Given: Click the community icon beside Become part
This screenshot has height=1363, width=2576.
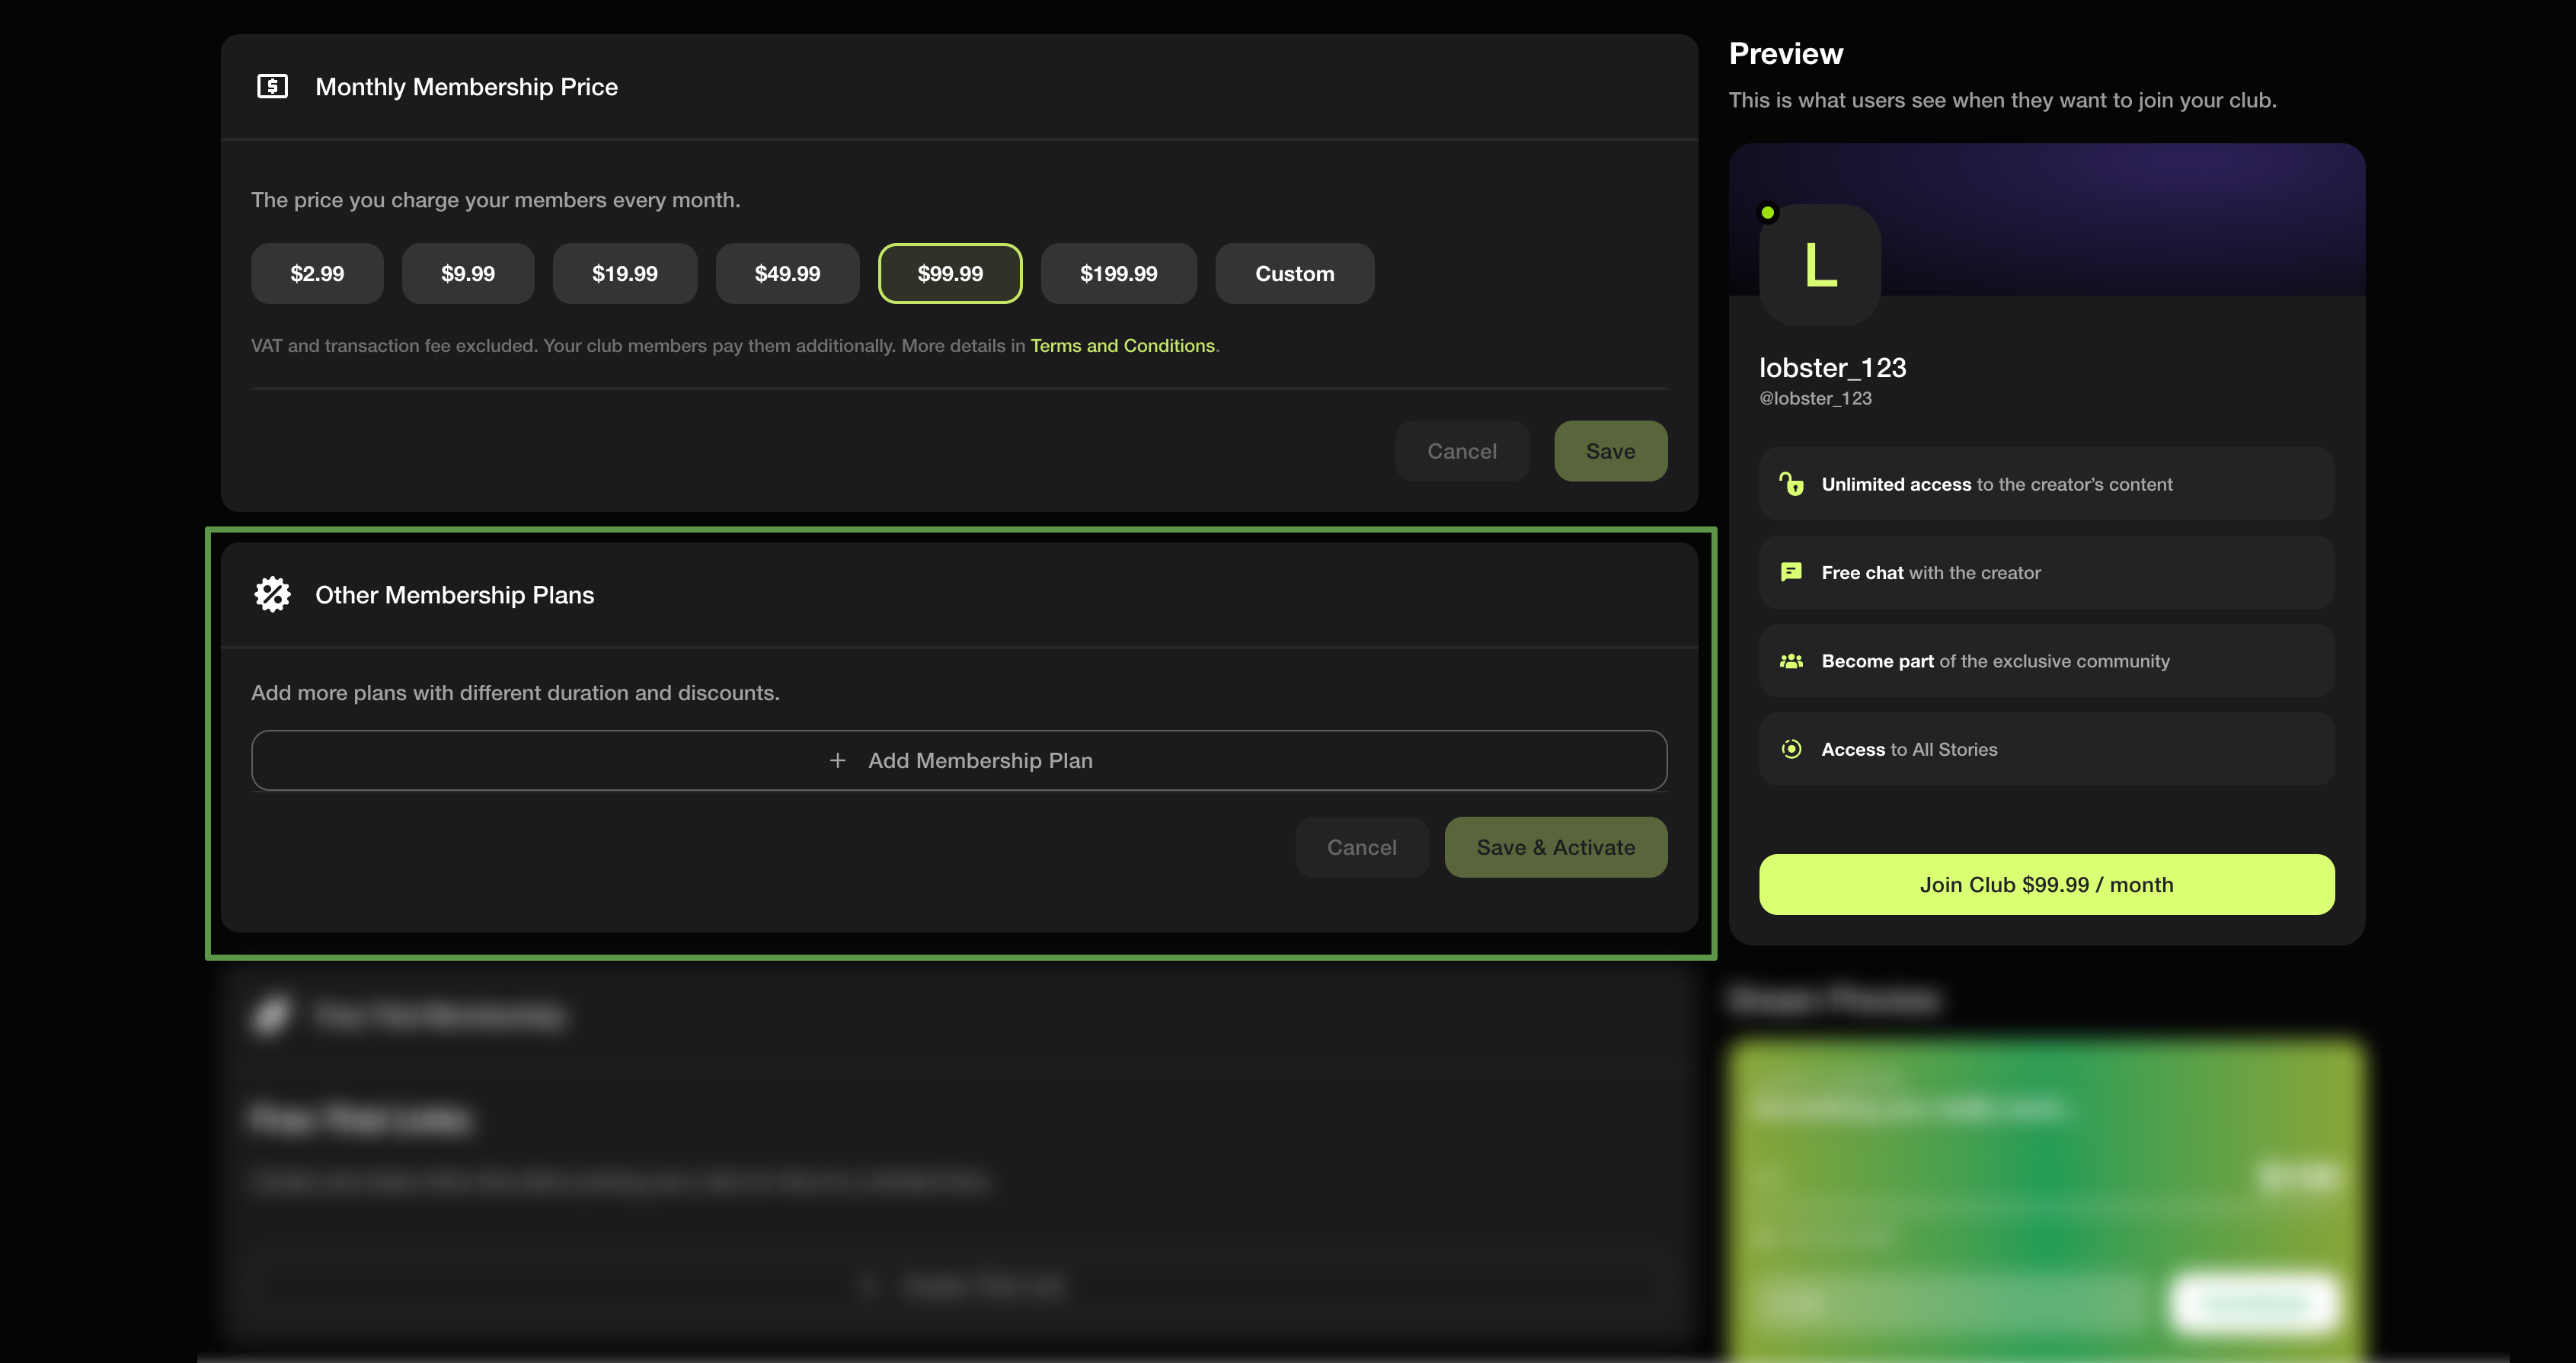Looking at the screenshot, I should tap(1791, 660).
